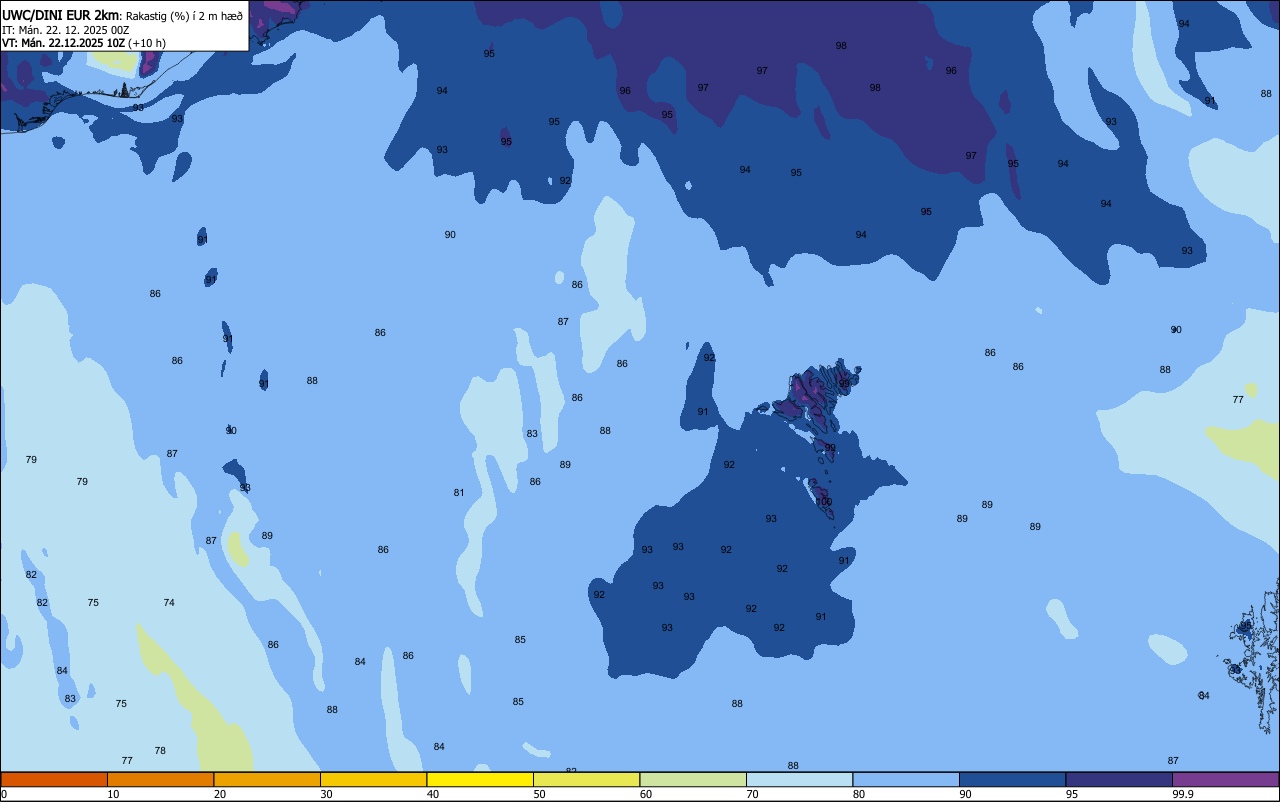Click the '100' humidity value on the map
Screen dimensions: 1280x802
pyautogui.click(x=824, y=502)
